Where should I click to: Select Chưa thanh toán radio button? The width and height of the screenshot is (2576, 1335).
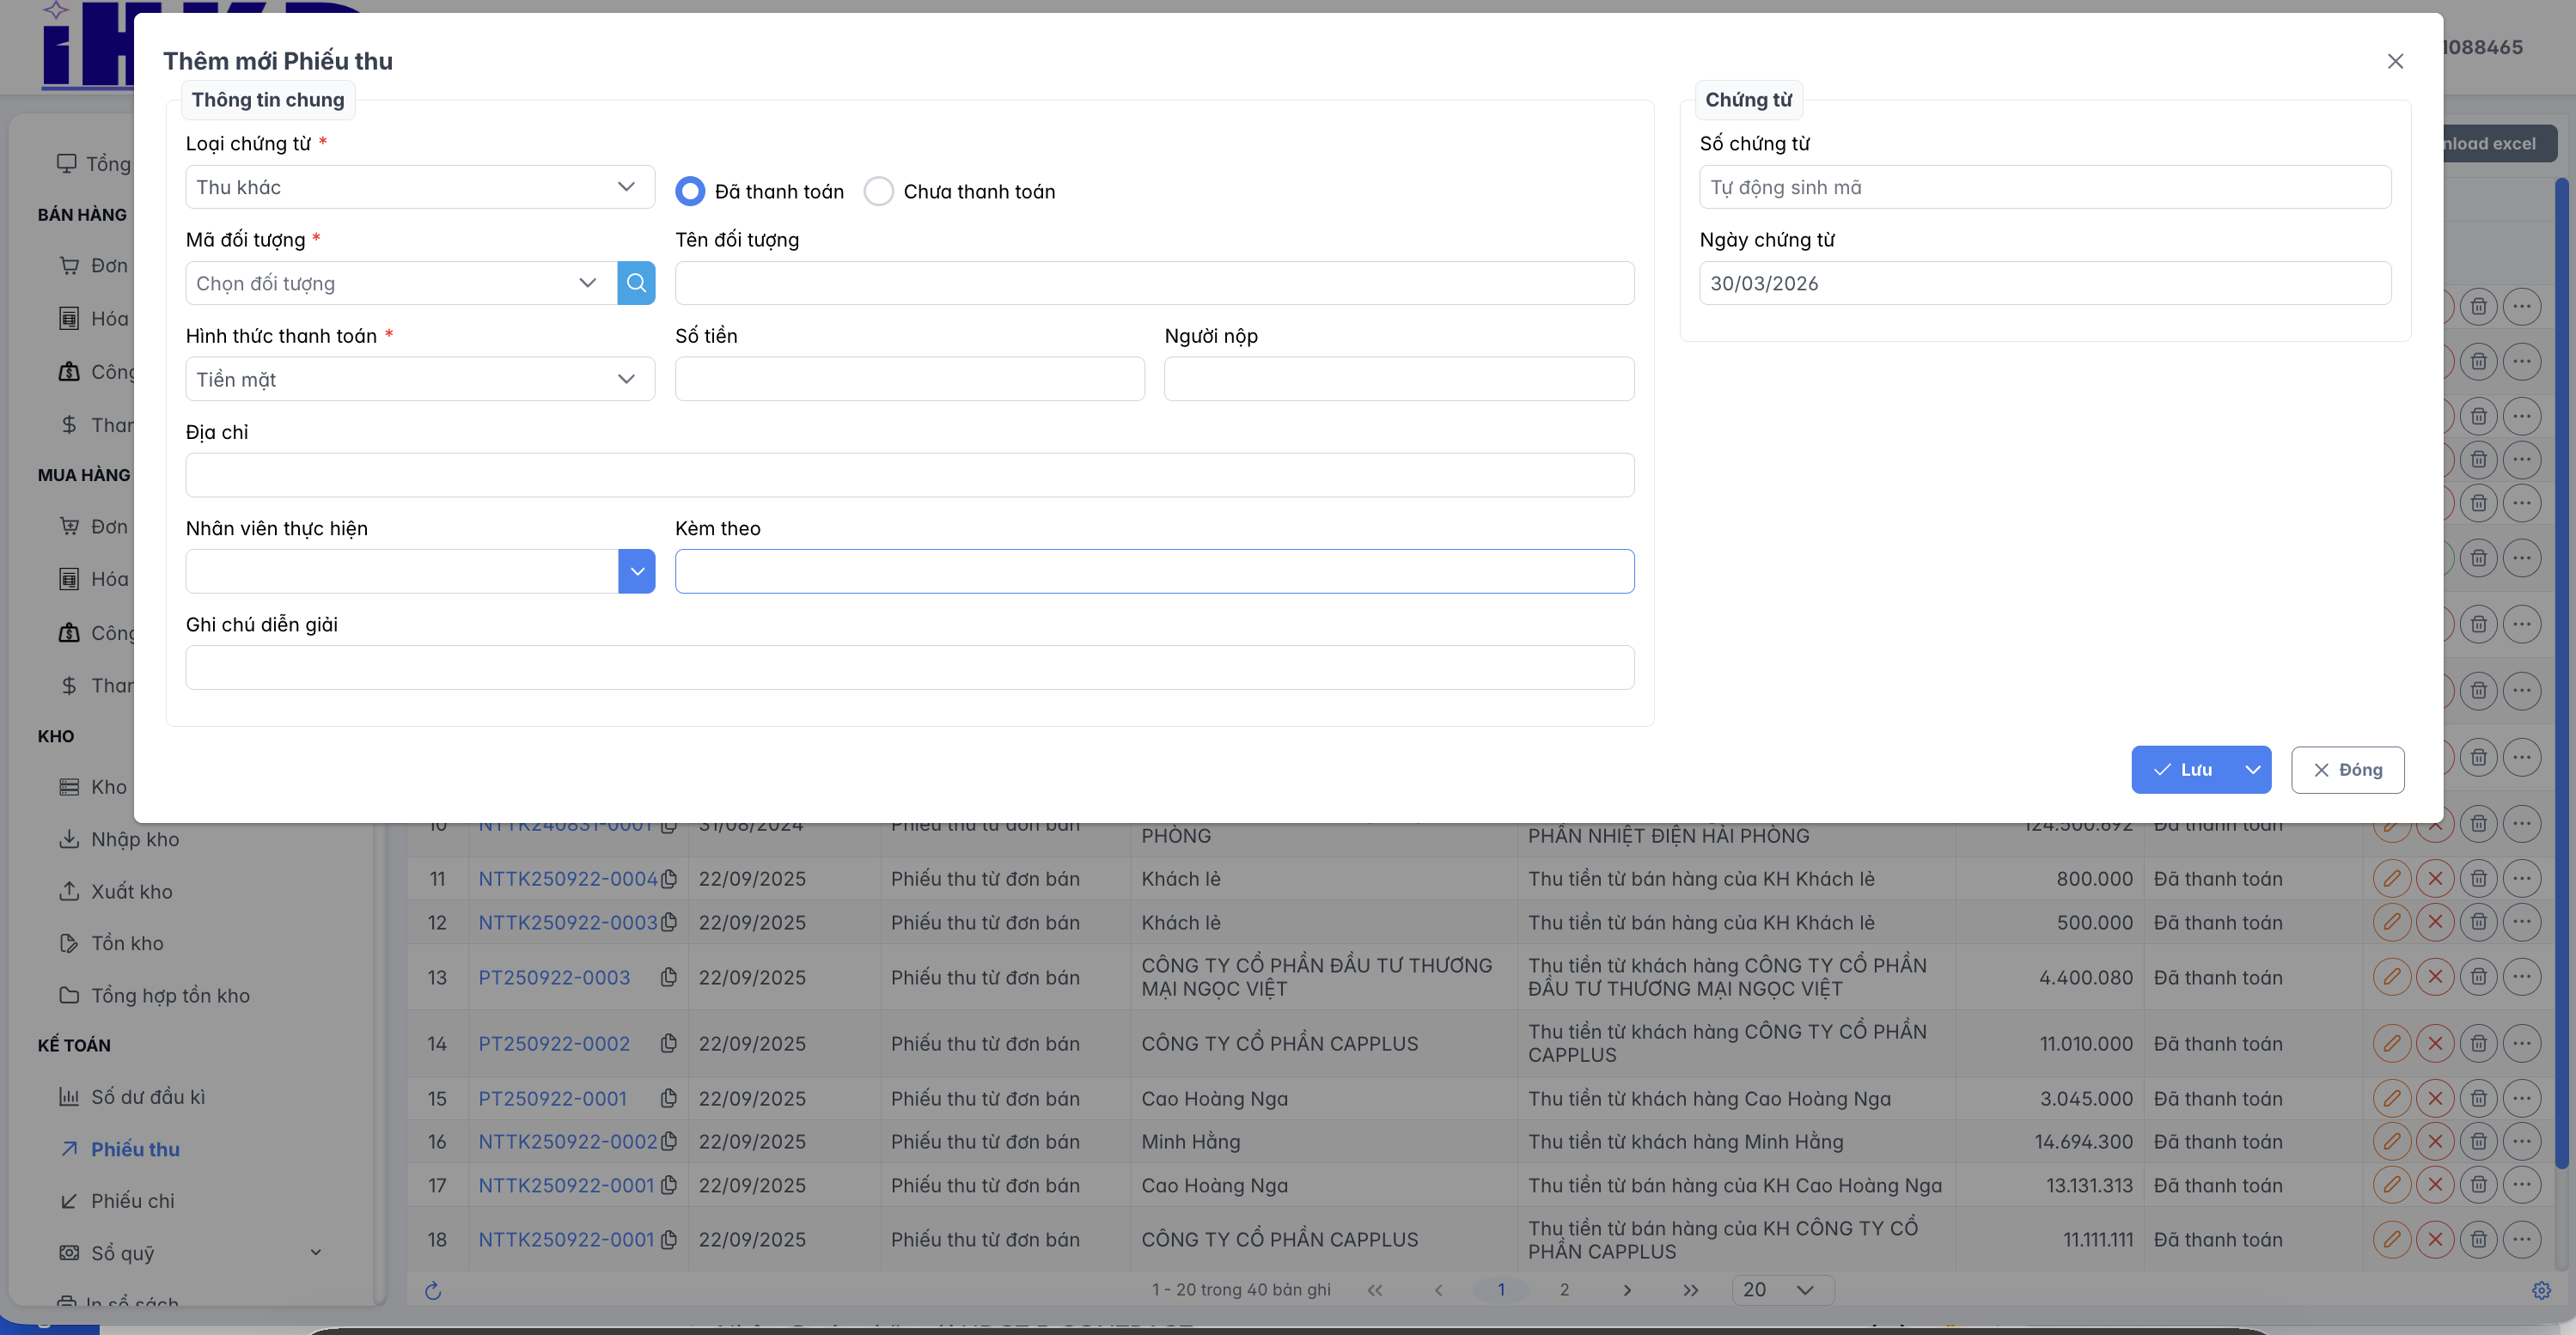point(878,191)
